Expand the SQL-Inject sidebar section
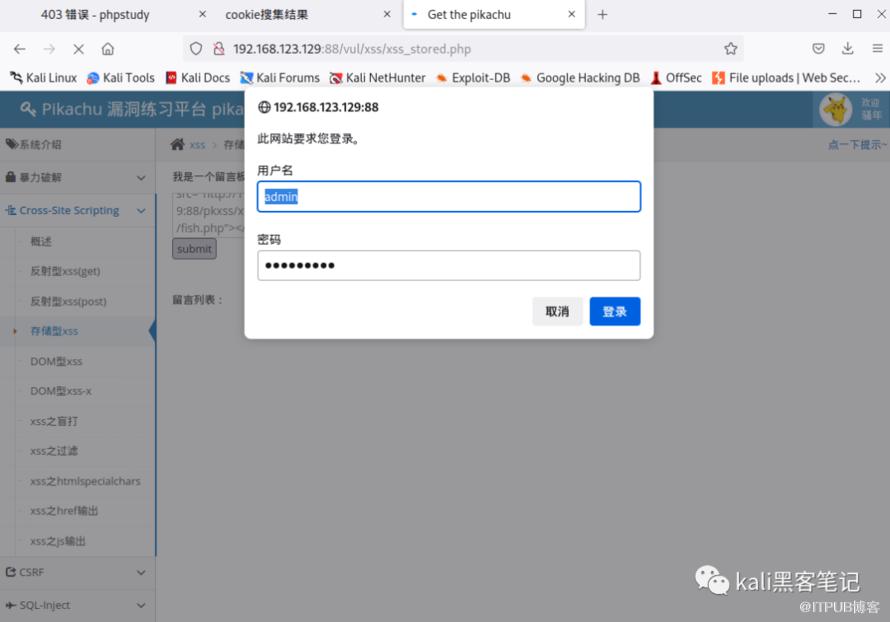 click(77, 606)
